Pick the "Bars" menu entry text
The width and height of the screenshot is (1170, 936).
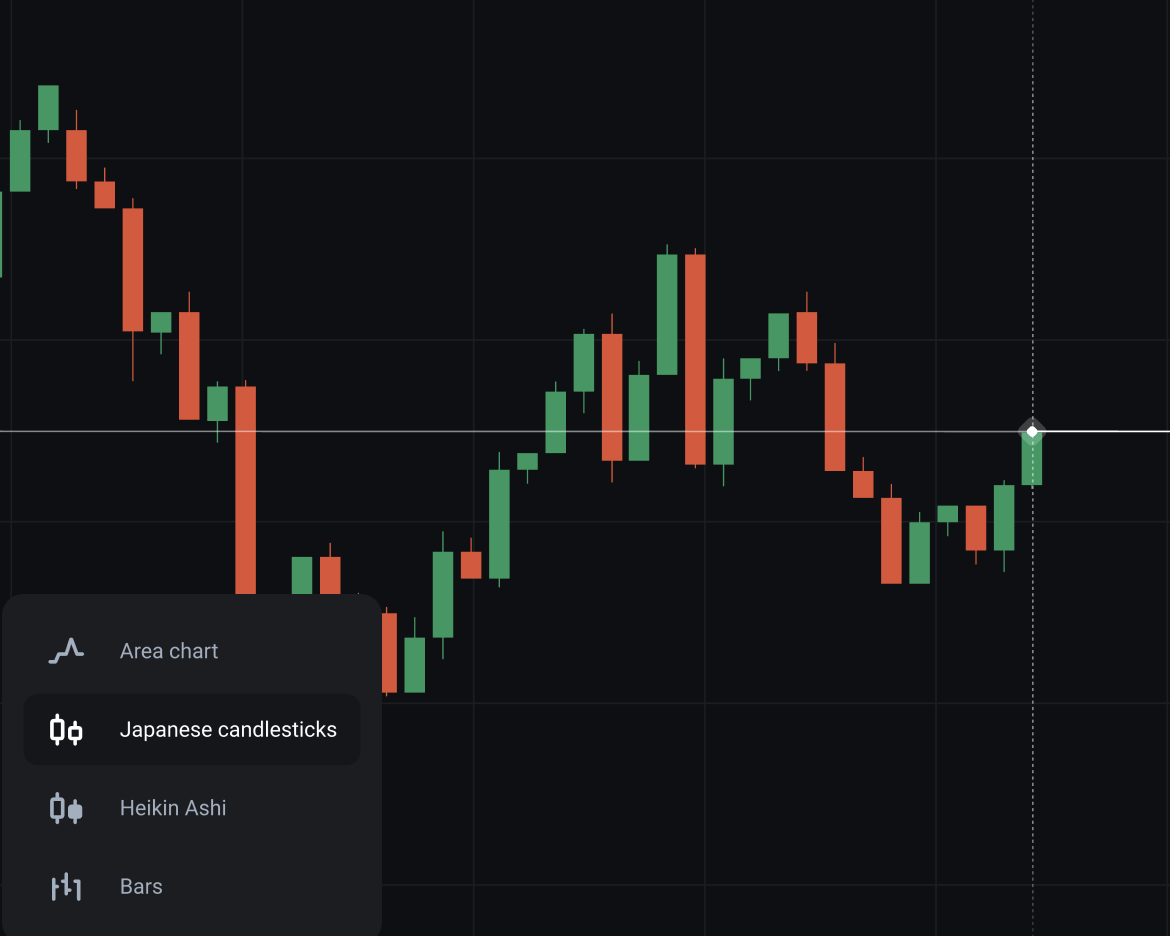(x=141, y=887)
